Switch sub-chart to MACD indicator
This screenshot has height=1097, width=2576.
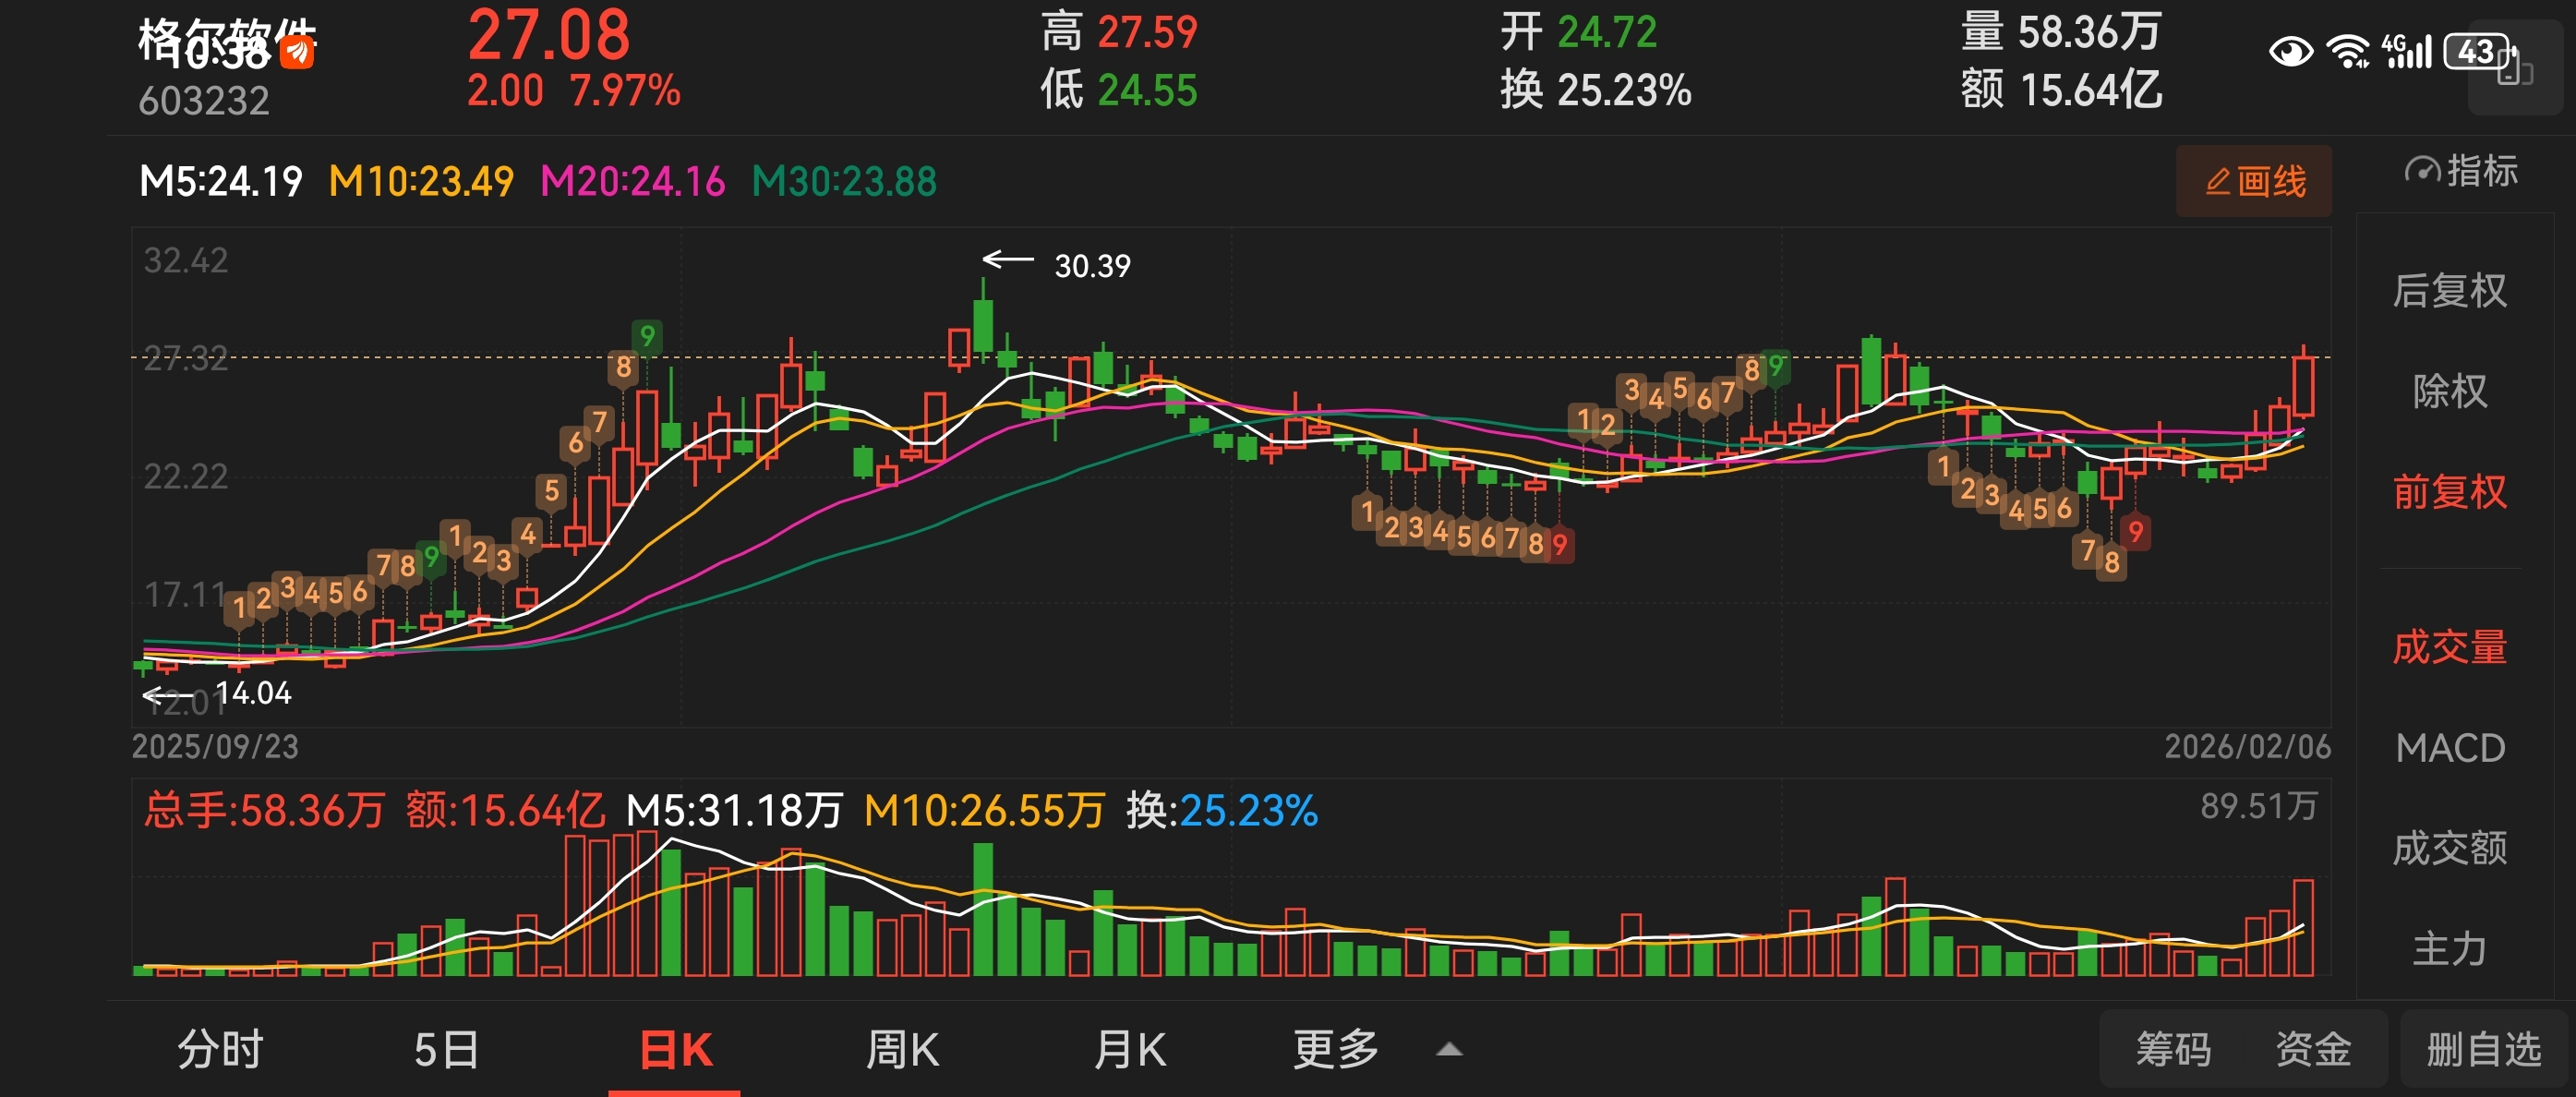[x=2449, y=748]
